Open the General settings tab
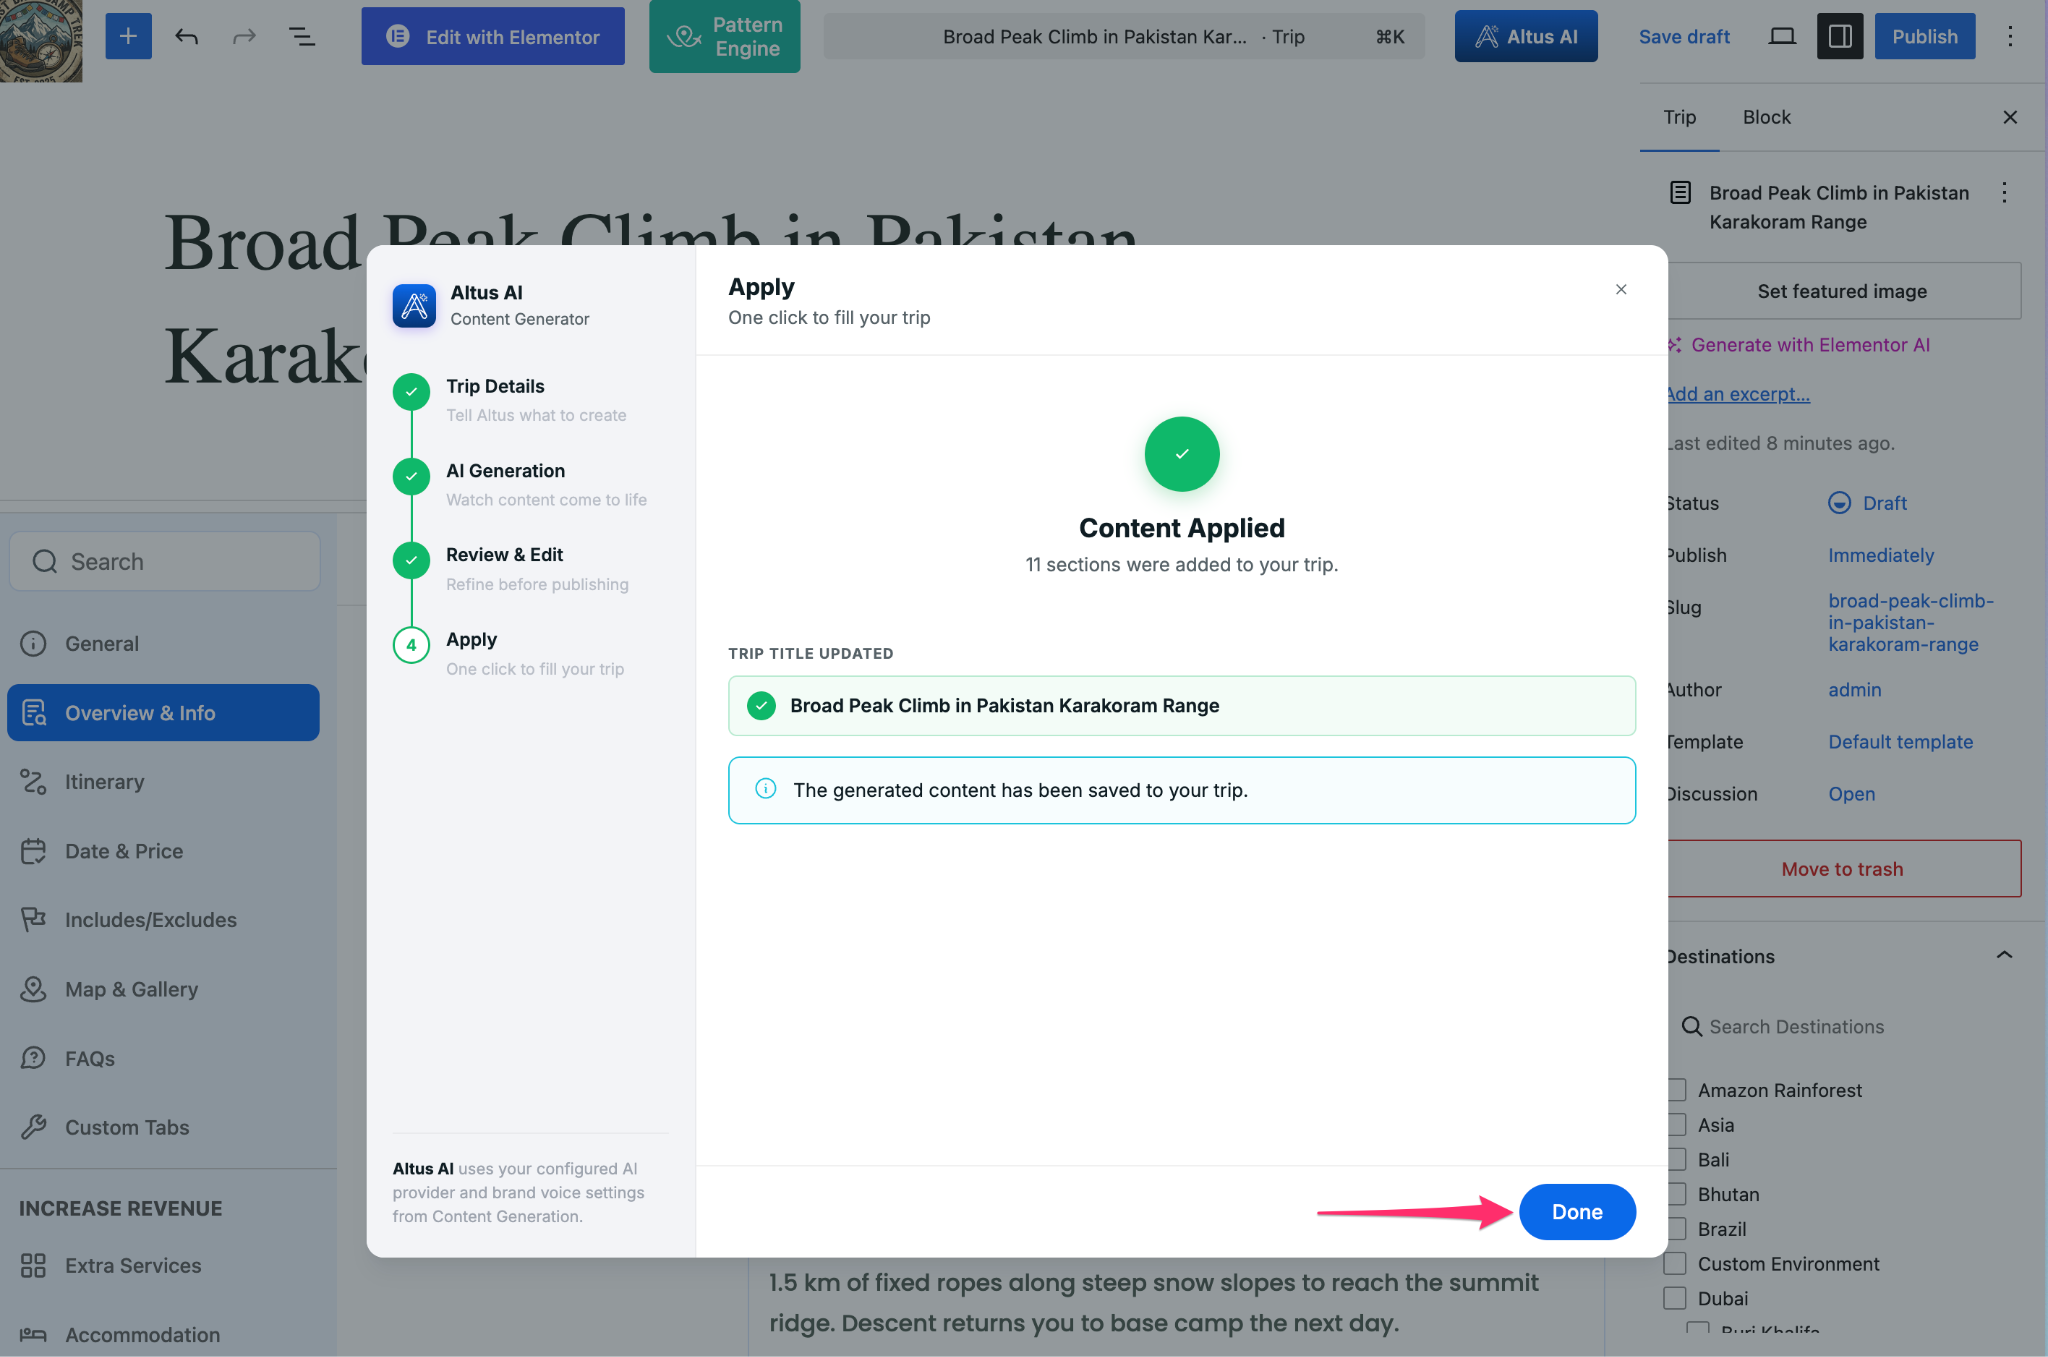Viewport: 2048px width, 1357px height. click(x=163, y=644)
